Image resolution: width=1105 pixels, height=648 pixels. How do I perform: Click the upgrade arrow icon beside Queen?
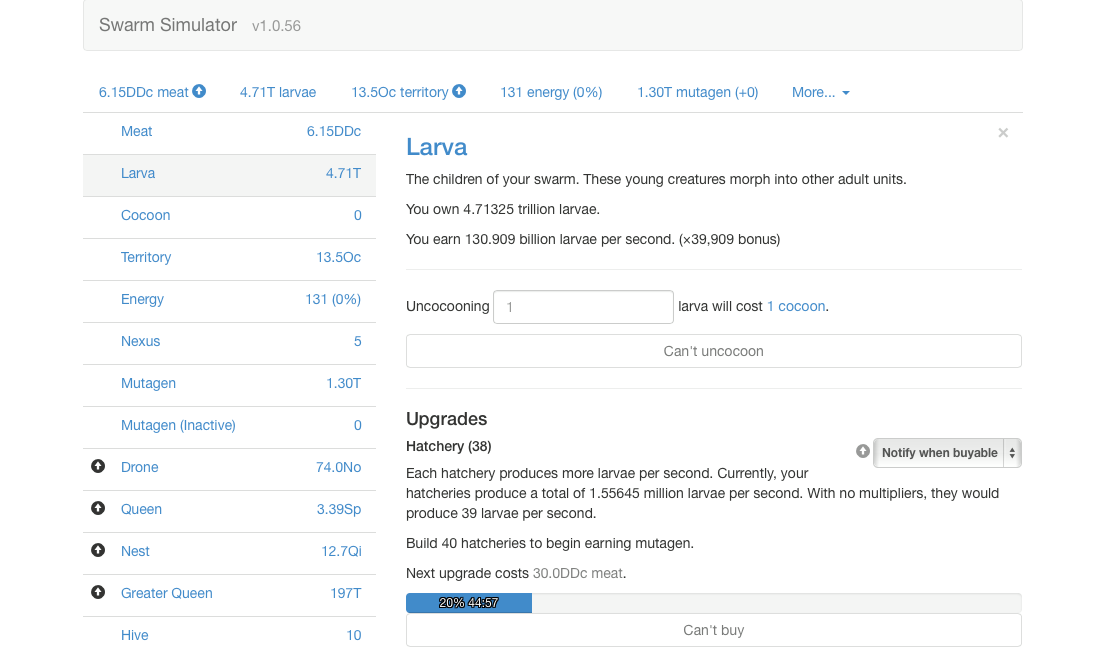point(98,508)
